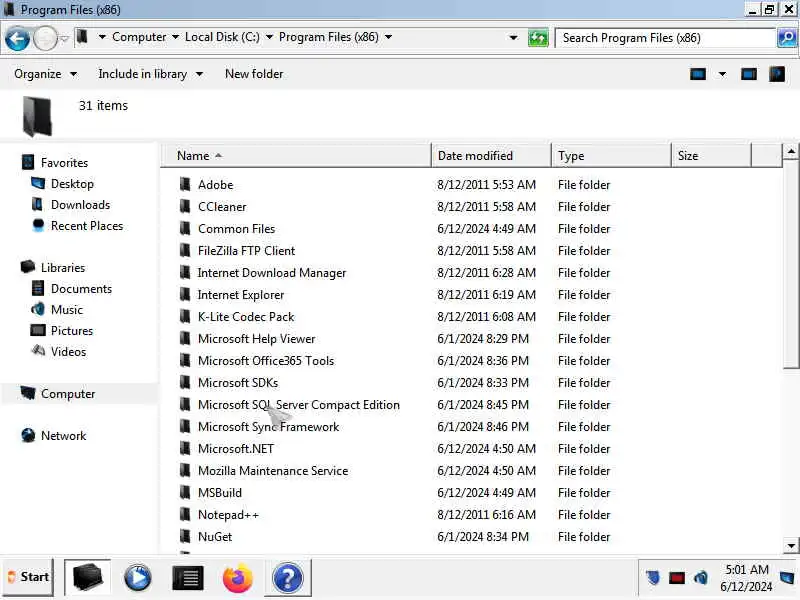
Task: Click the file list scroll down arrow
Action: 791,545
